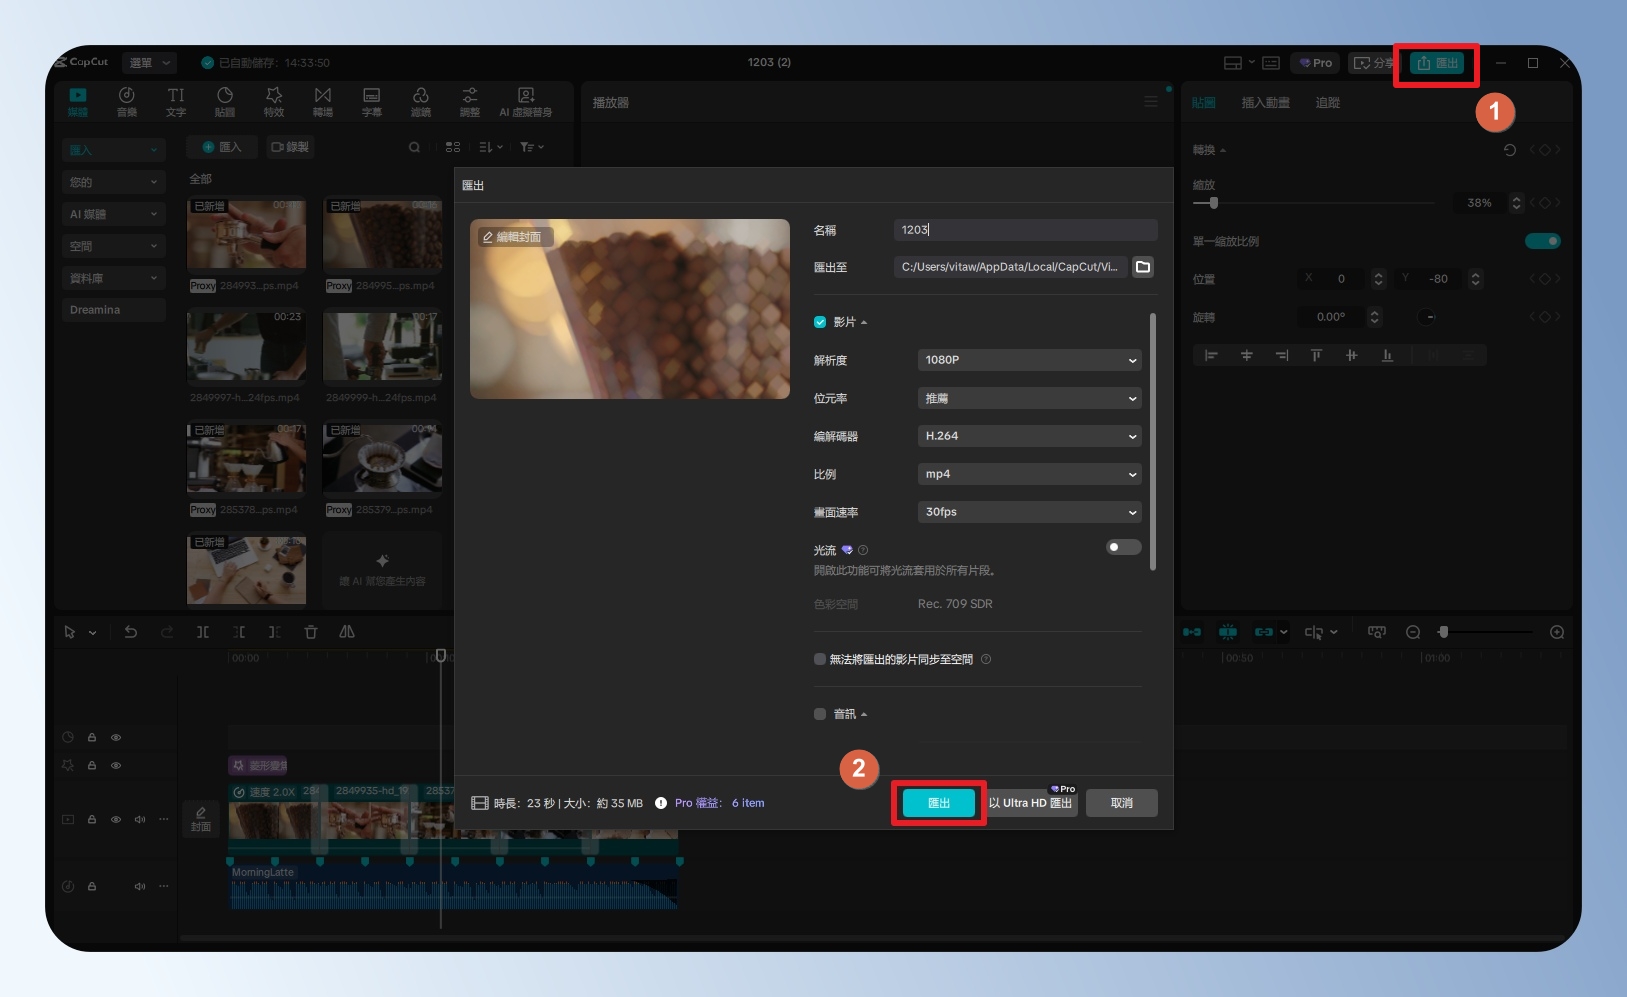Expand the 30fps frame rate dropdown
This screenshot has width=1627, height=997.
(x=1029, y=512)
